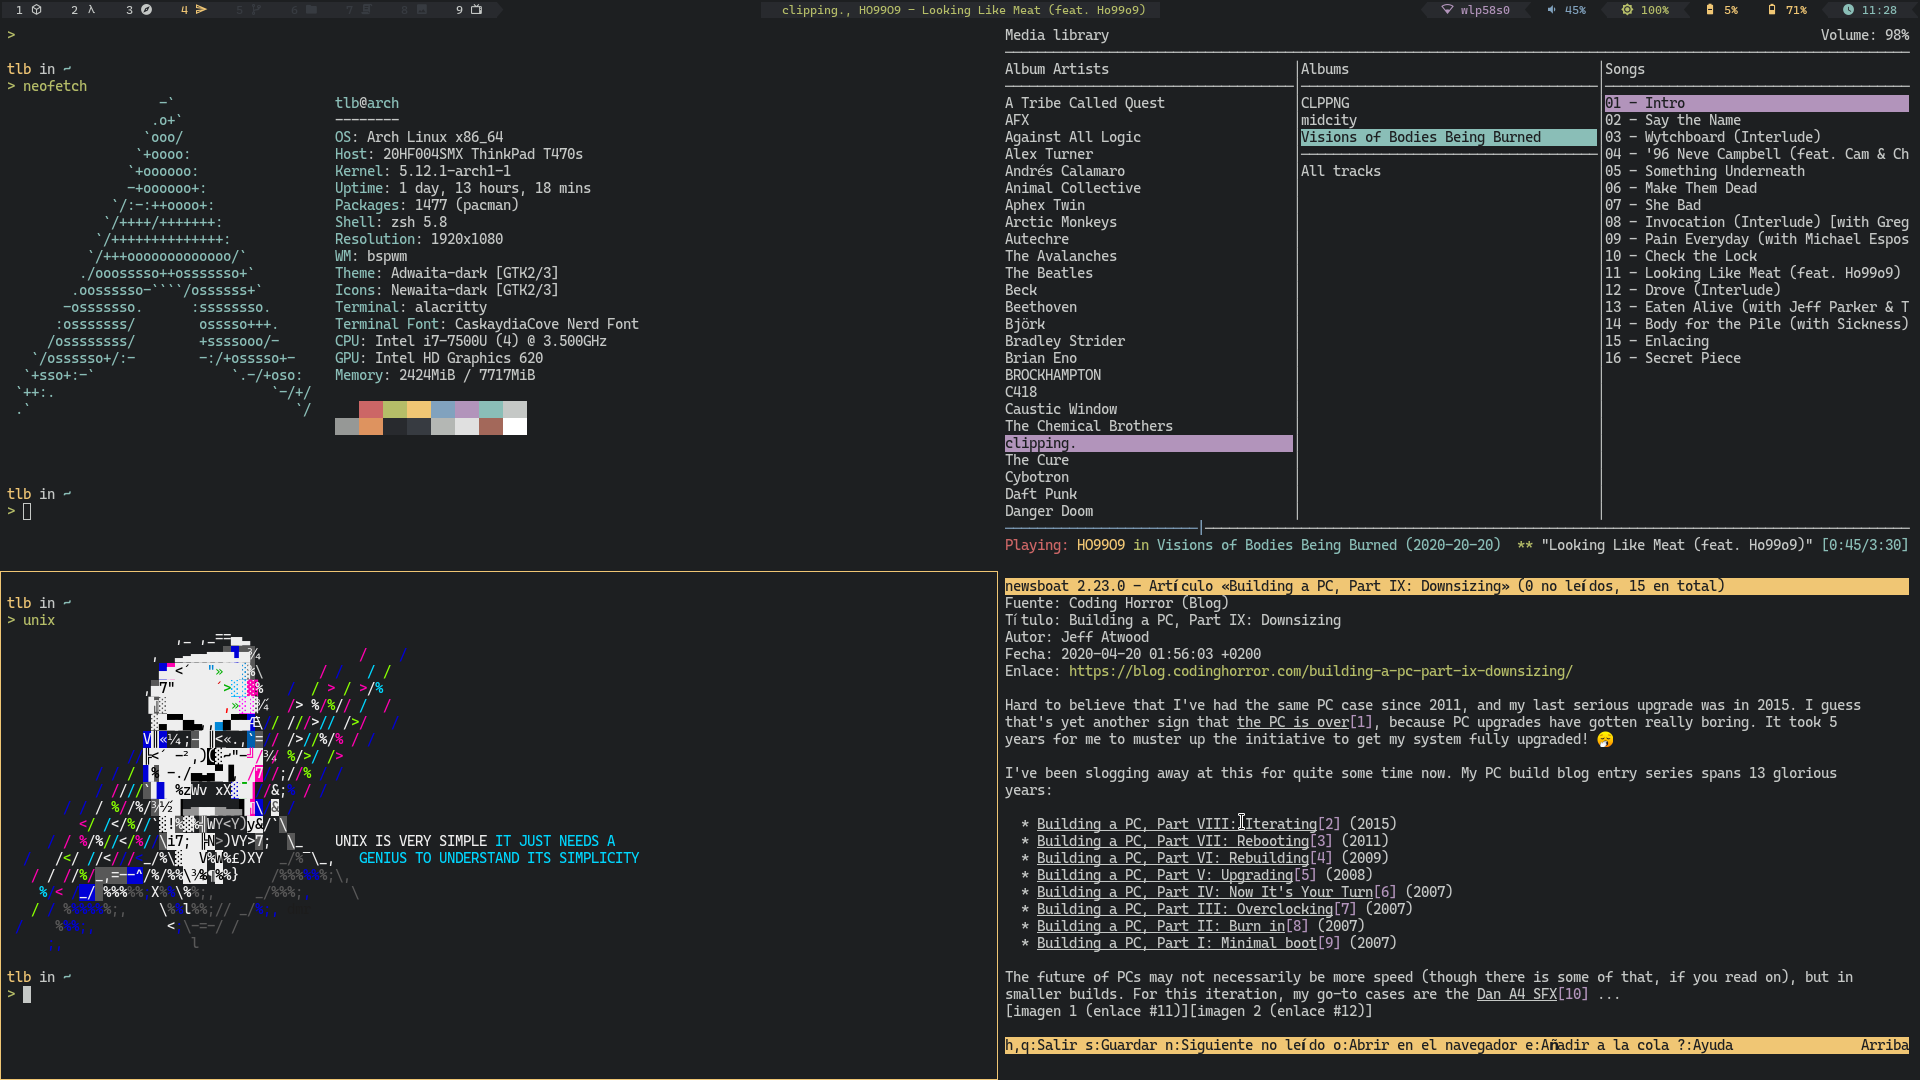
Task: Click the battery icon showing 71%
Action: (x=1772, y=10)
